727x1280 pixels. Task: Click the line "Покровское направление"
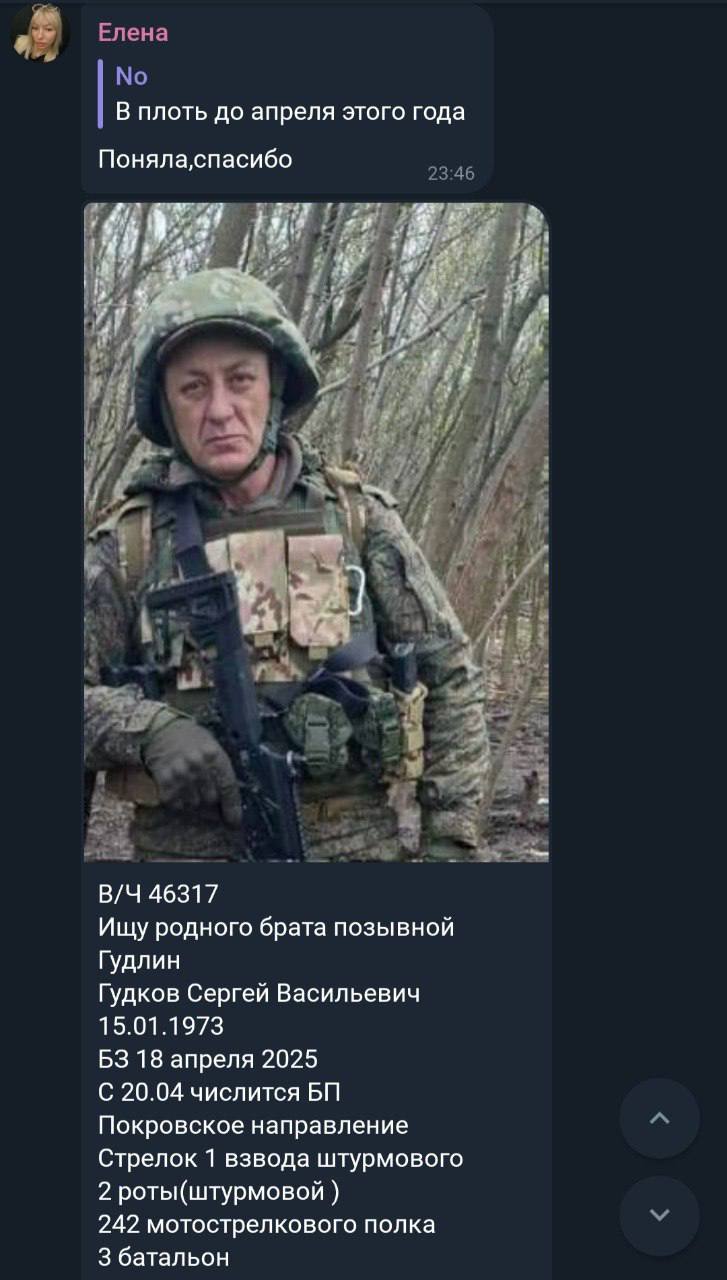coord(253,1125)
